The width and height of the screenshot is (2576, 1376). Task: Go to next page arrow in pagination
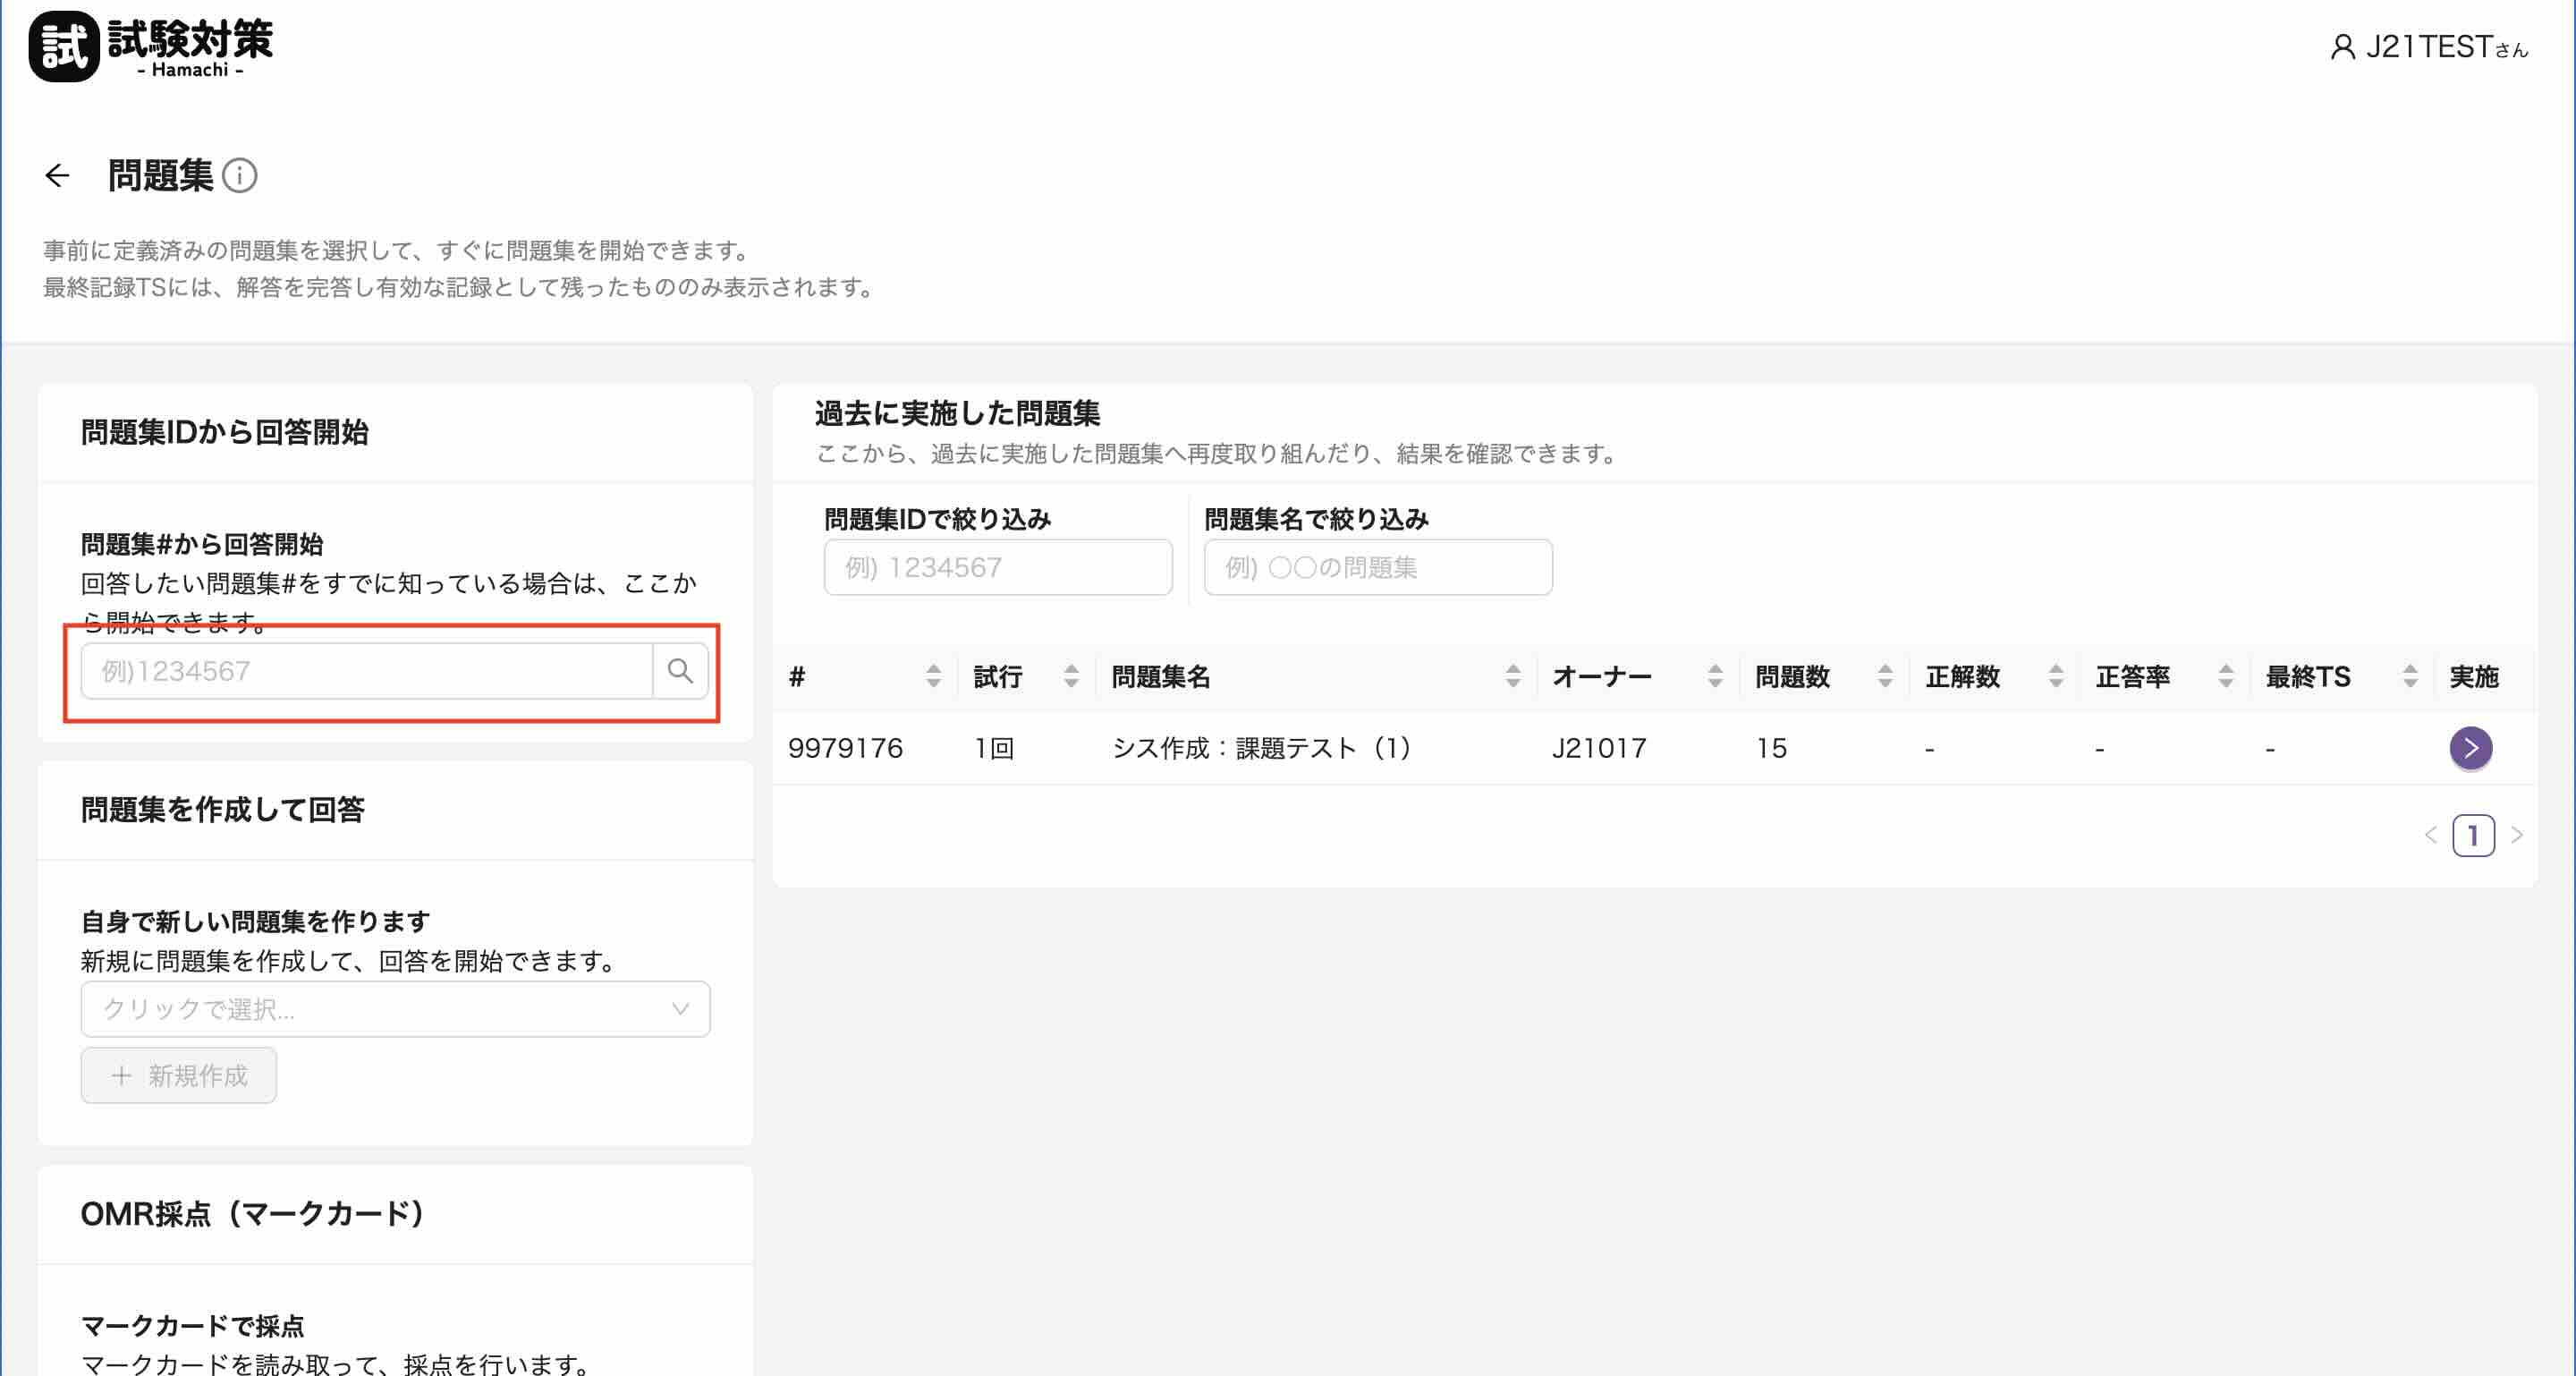(x=2517, y=835)
